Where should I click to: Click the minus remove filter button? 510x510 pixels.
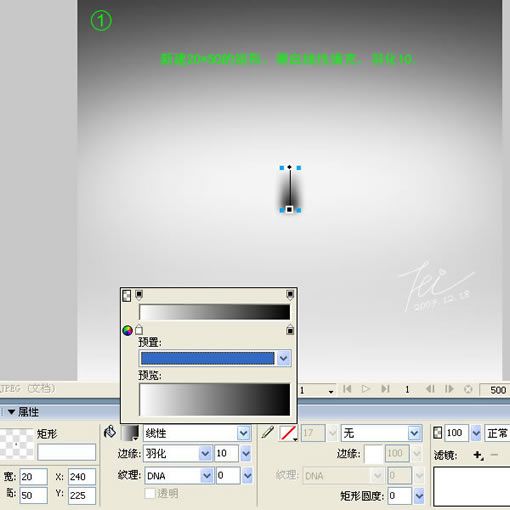[x=494, y=455]
